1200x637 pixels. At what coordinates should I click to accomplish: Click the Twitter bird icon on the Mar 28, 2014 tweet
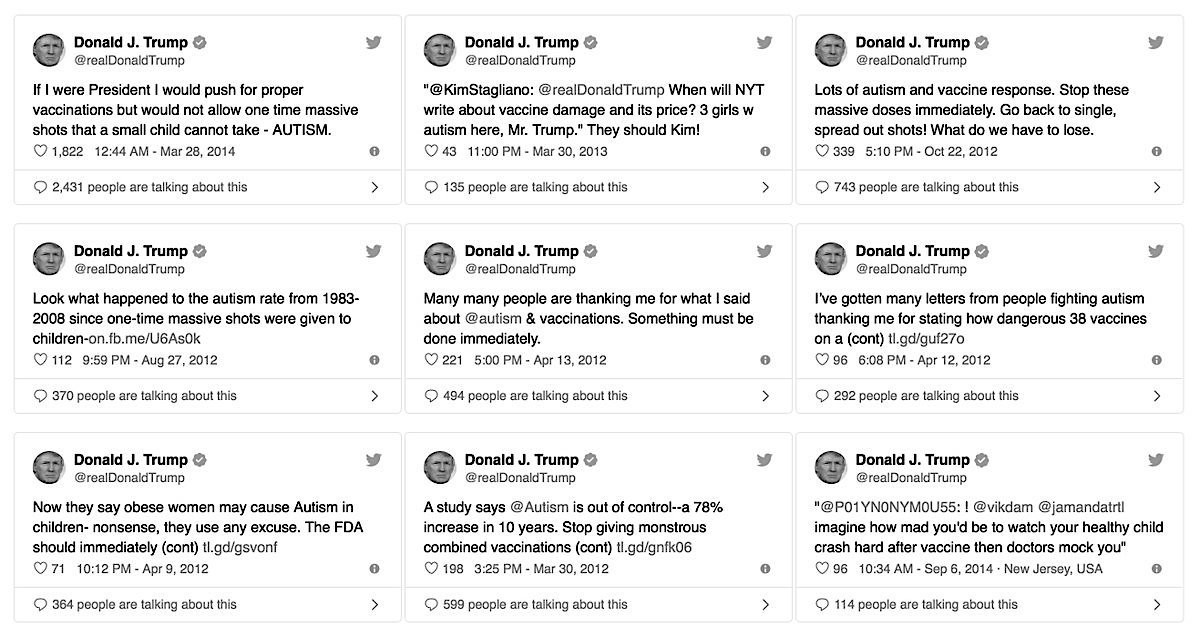[x=373, y=43]
